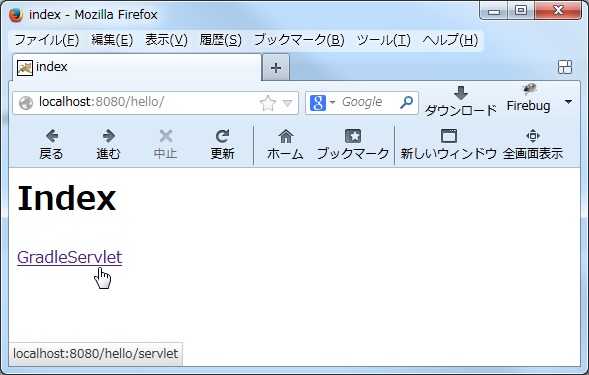Open 新しいウィンドウ new window
The height and width of the screenshot is (375, 589).
pyautogui.click(x=449, y=144)
